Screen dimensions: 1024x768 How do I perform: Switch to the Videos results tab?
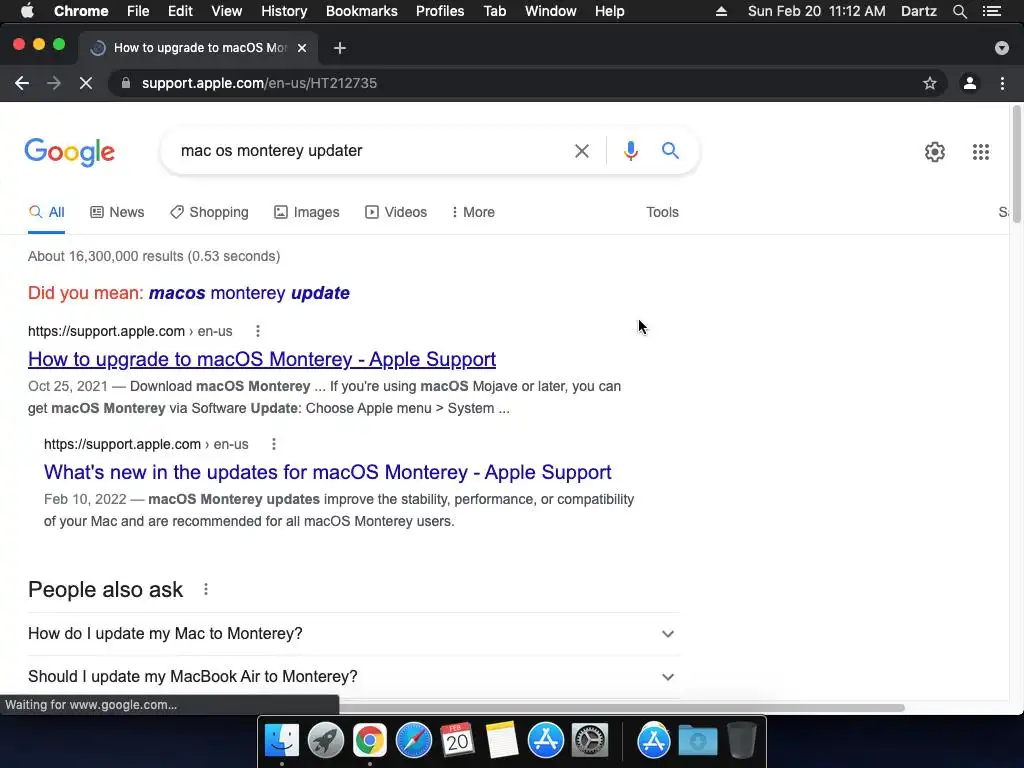point(396,212)
